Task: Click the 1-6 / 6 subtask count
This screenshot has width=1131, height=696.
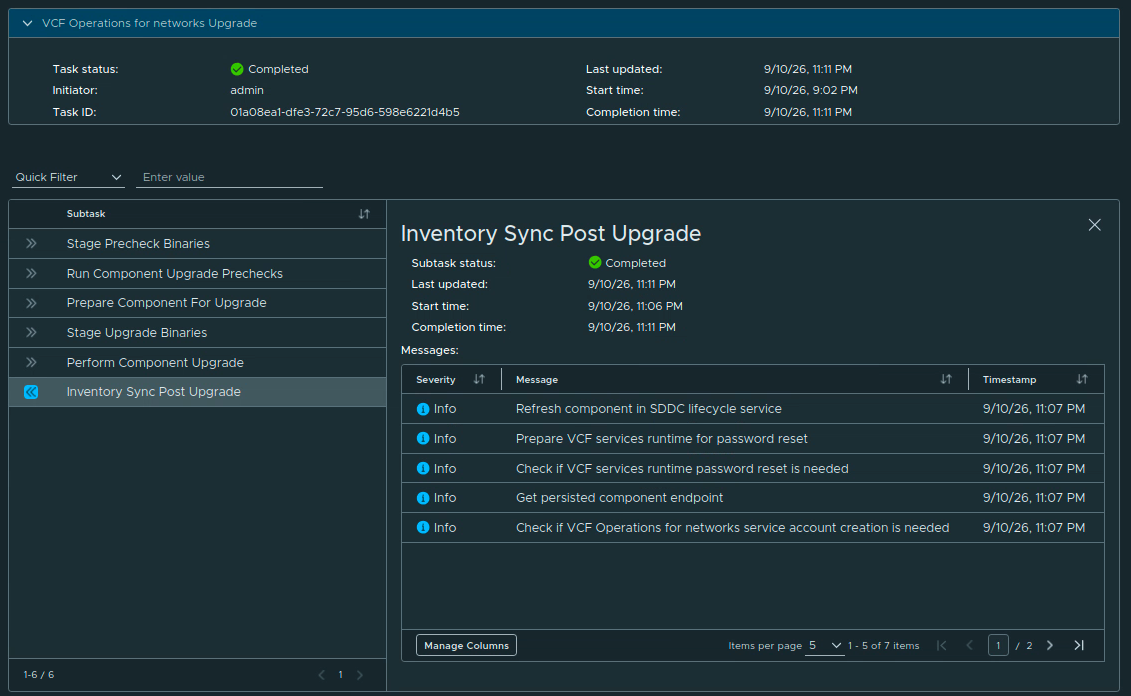Action: (x=39, y=675)
